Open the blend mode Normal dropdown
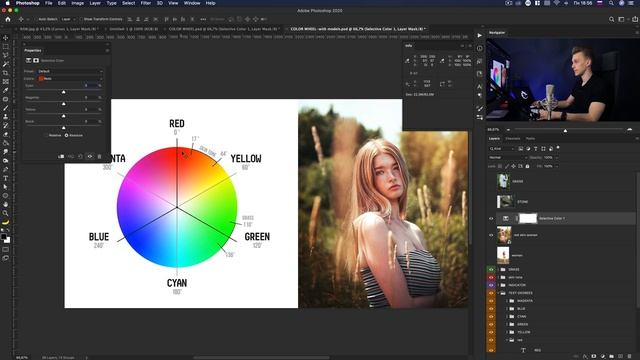 (507, 157)
